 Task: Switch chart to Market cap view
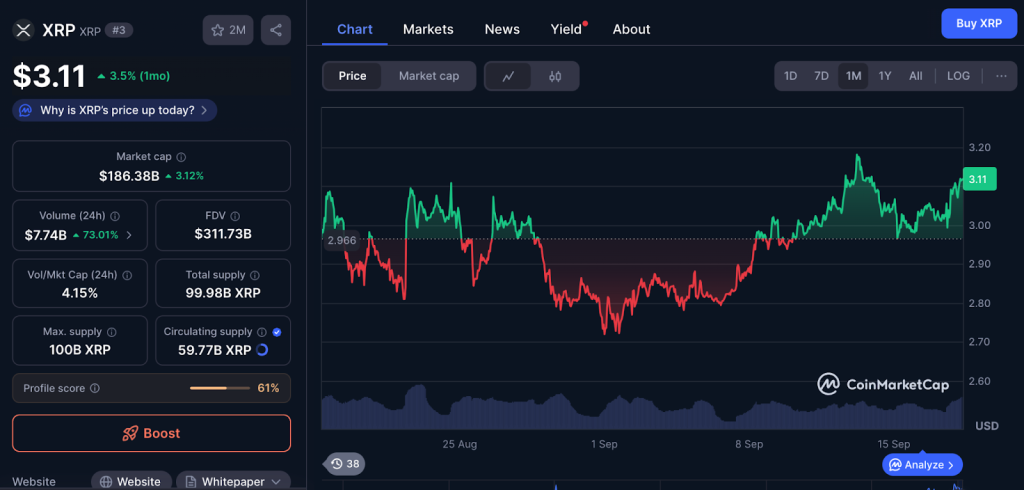[429, 76]
